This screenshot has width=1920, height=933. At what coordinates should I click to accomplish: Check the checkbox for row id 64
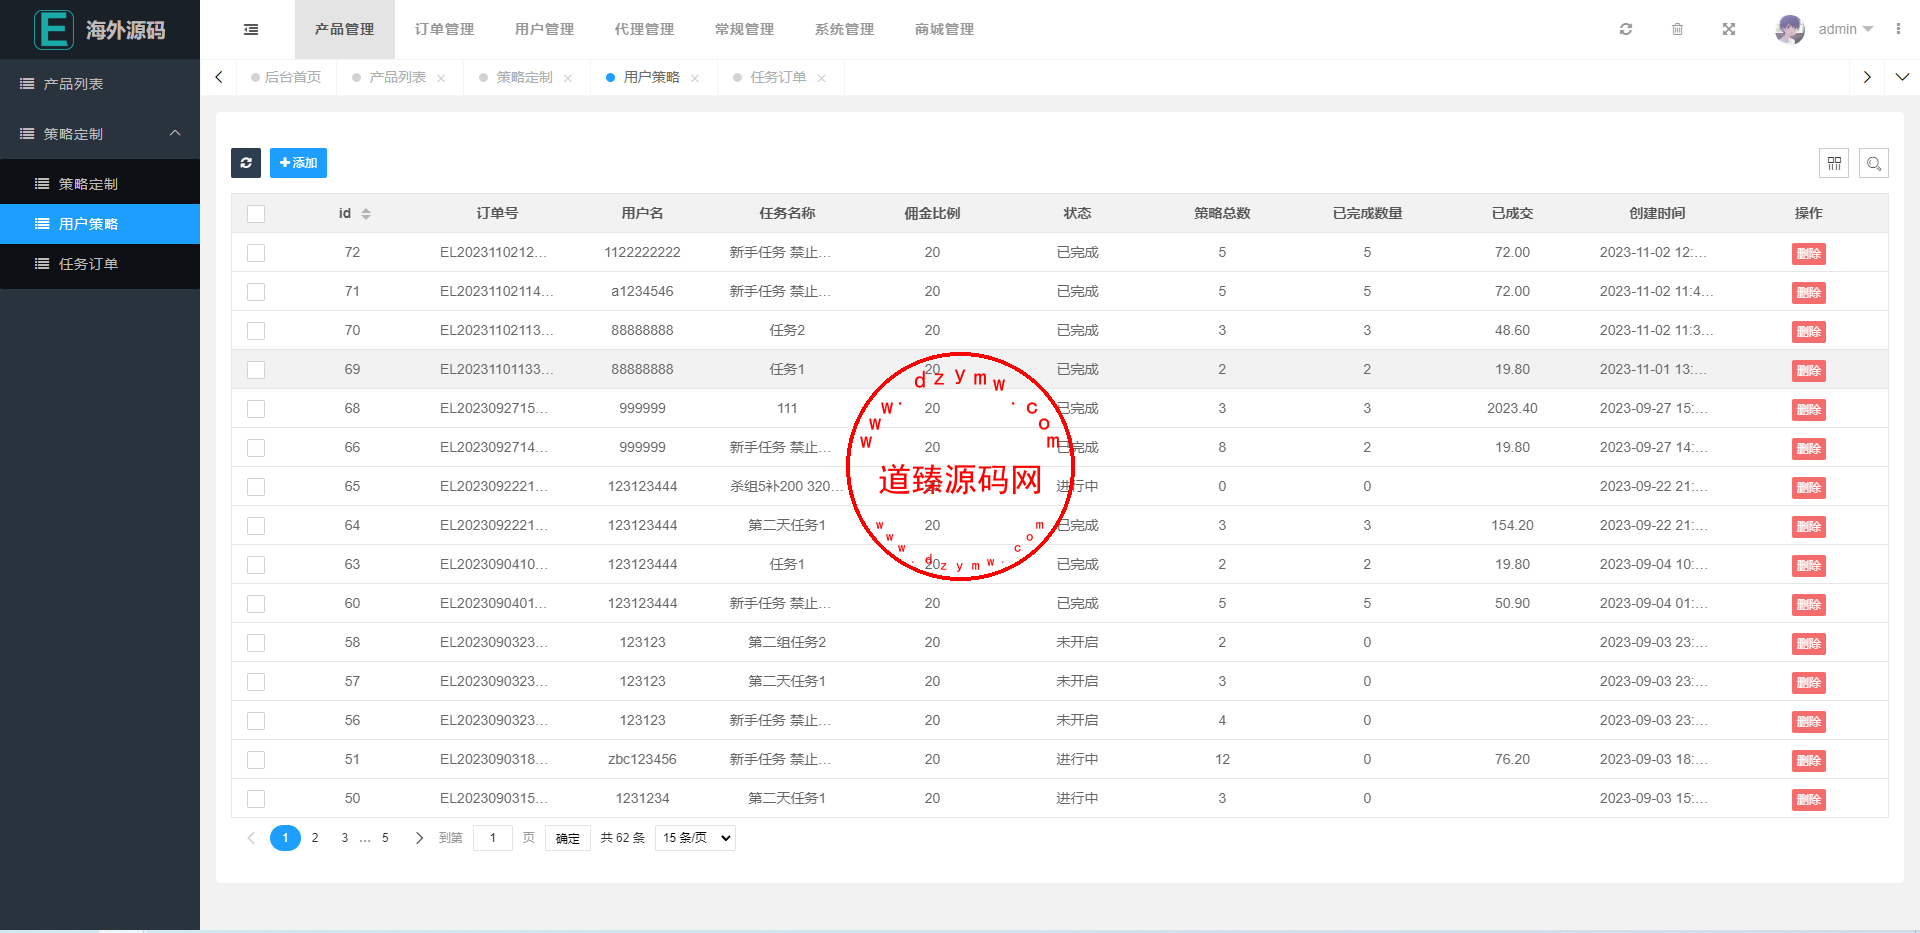(256, 526)
